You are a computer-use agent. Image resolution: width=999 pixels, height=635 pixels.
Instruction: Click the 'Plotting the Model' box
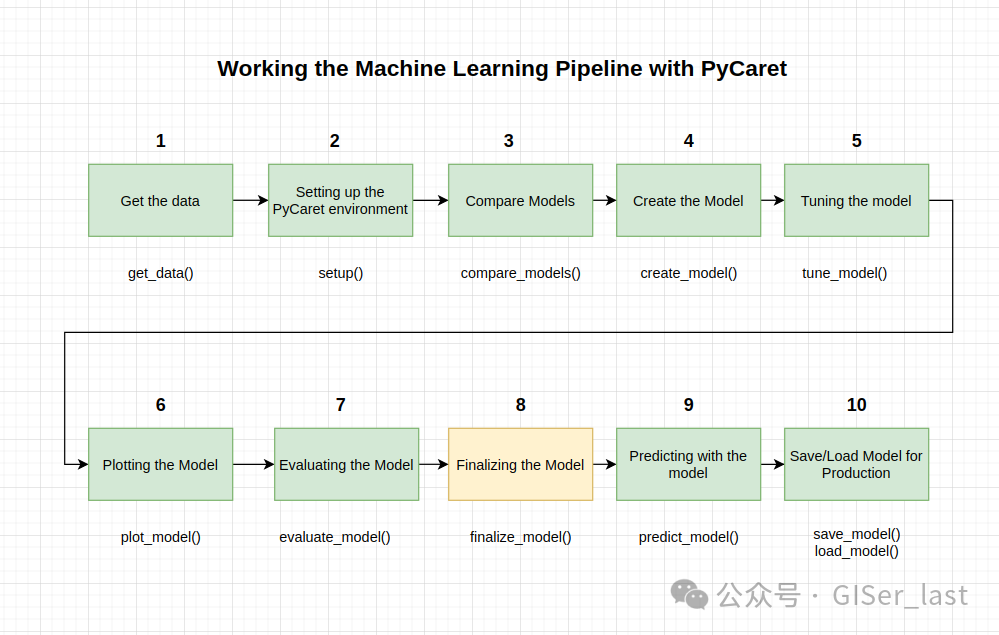[161, 464]
